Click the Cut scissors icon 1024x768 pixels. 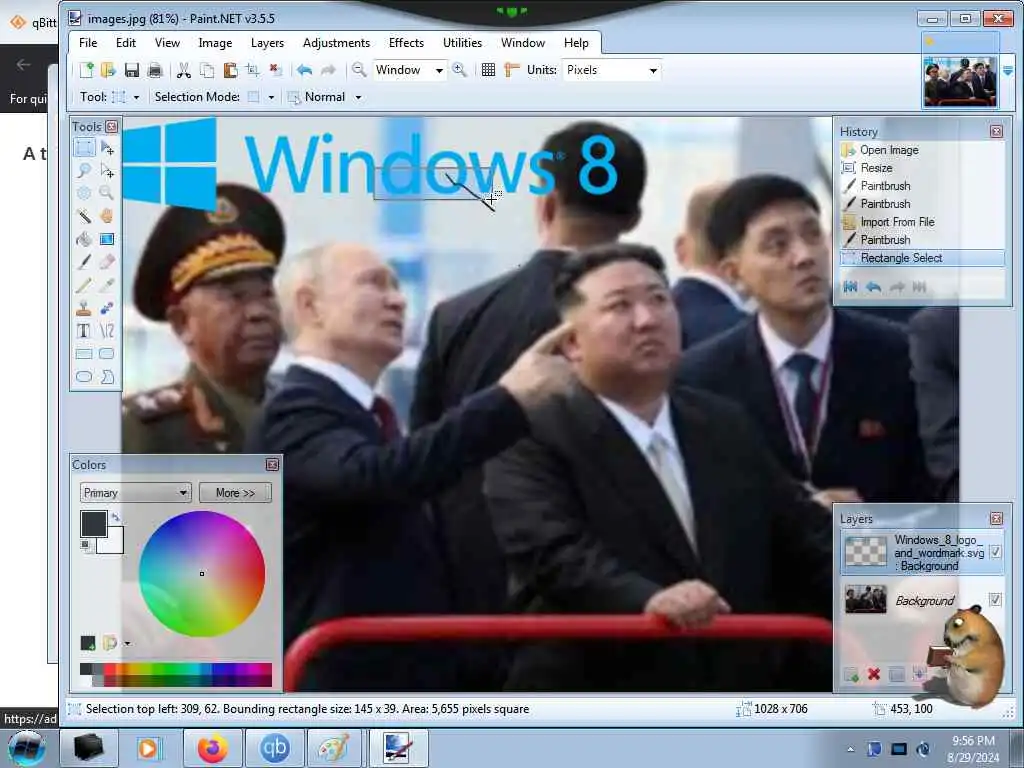pyautogui.click(x=184, y=70)
